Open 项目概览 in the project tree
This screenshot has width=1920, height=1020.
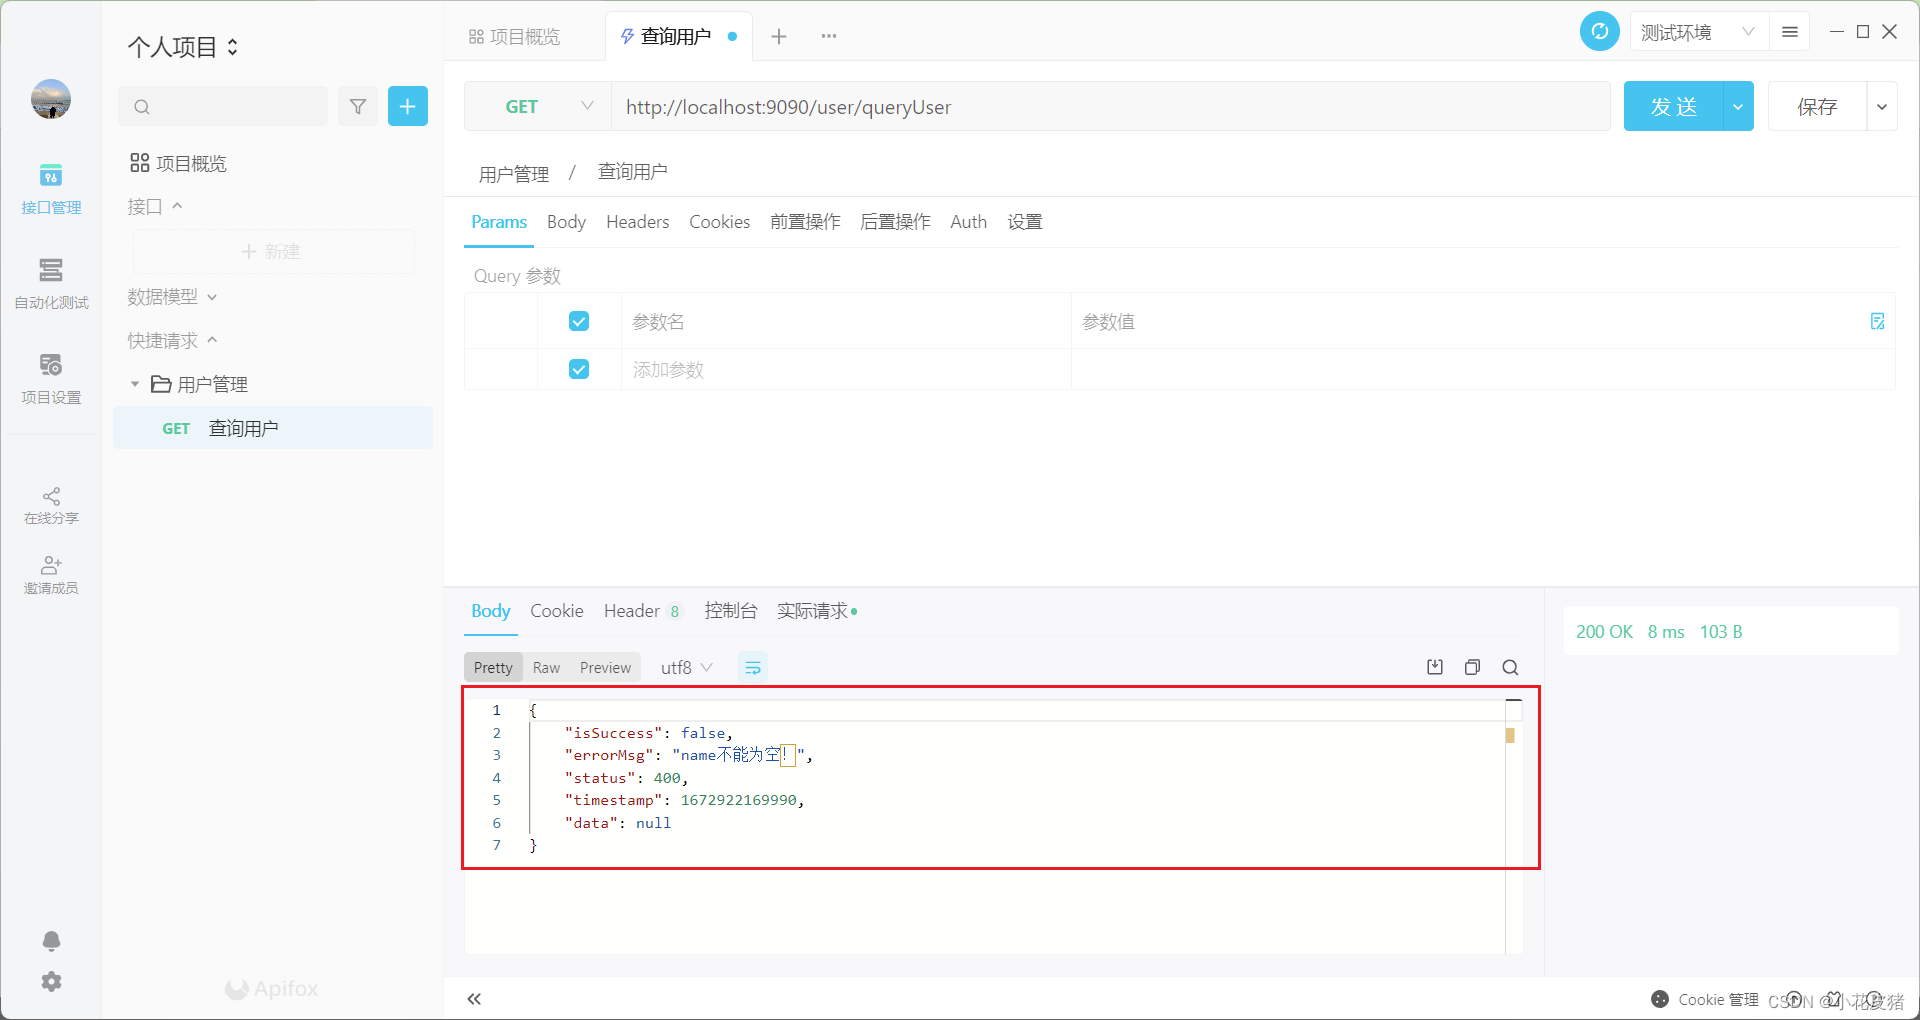178,163
